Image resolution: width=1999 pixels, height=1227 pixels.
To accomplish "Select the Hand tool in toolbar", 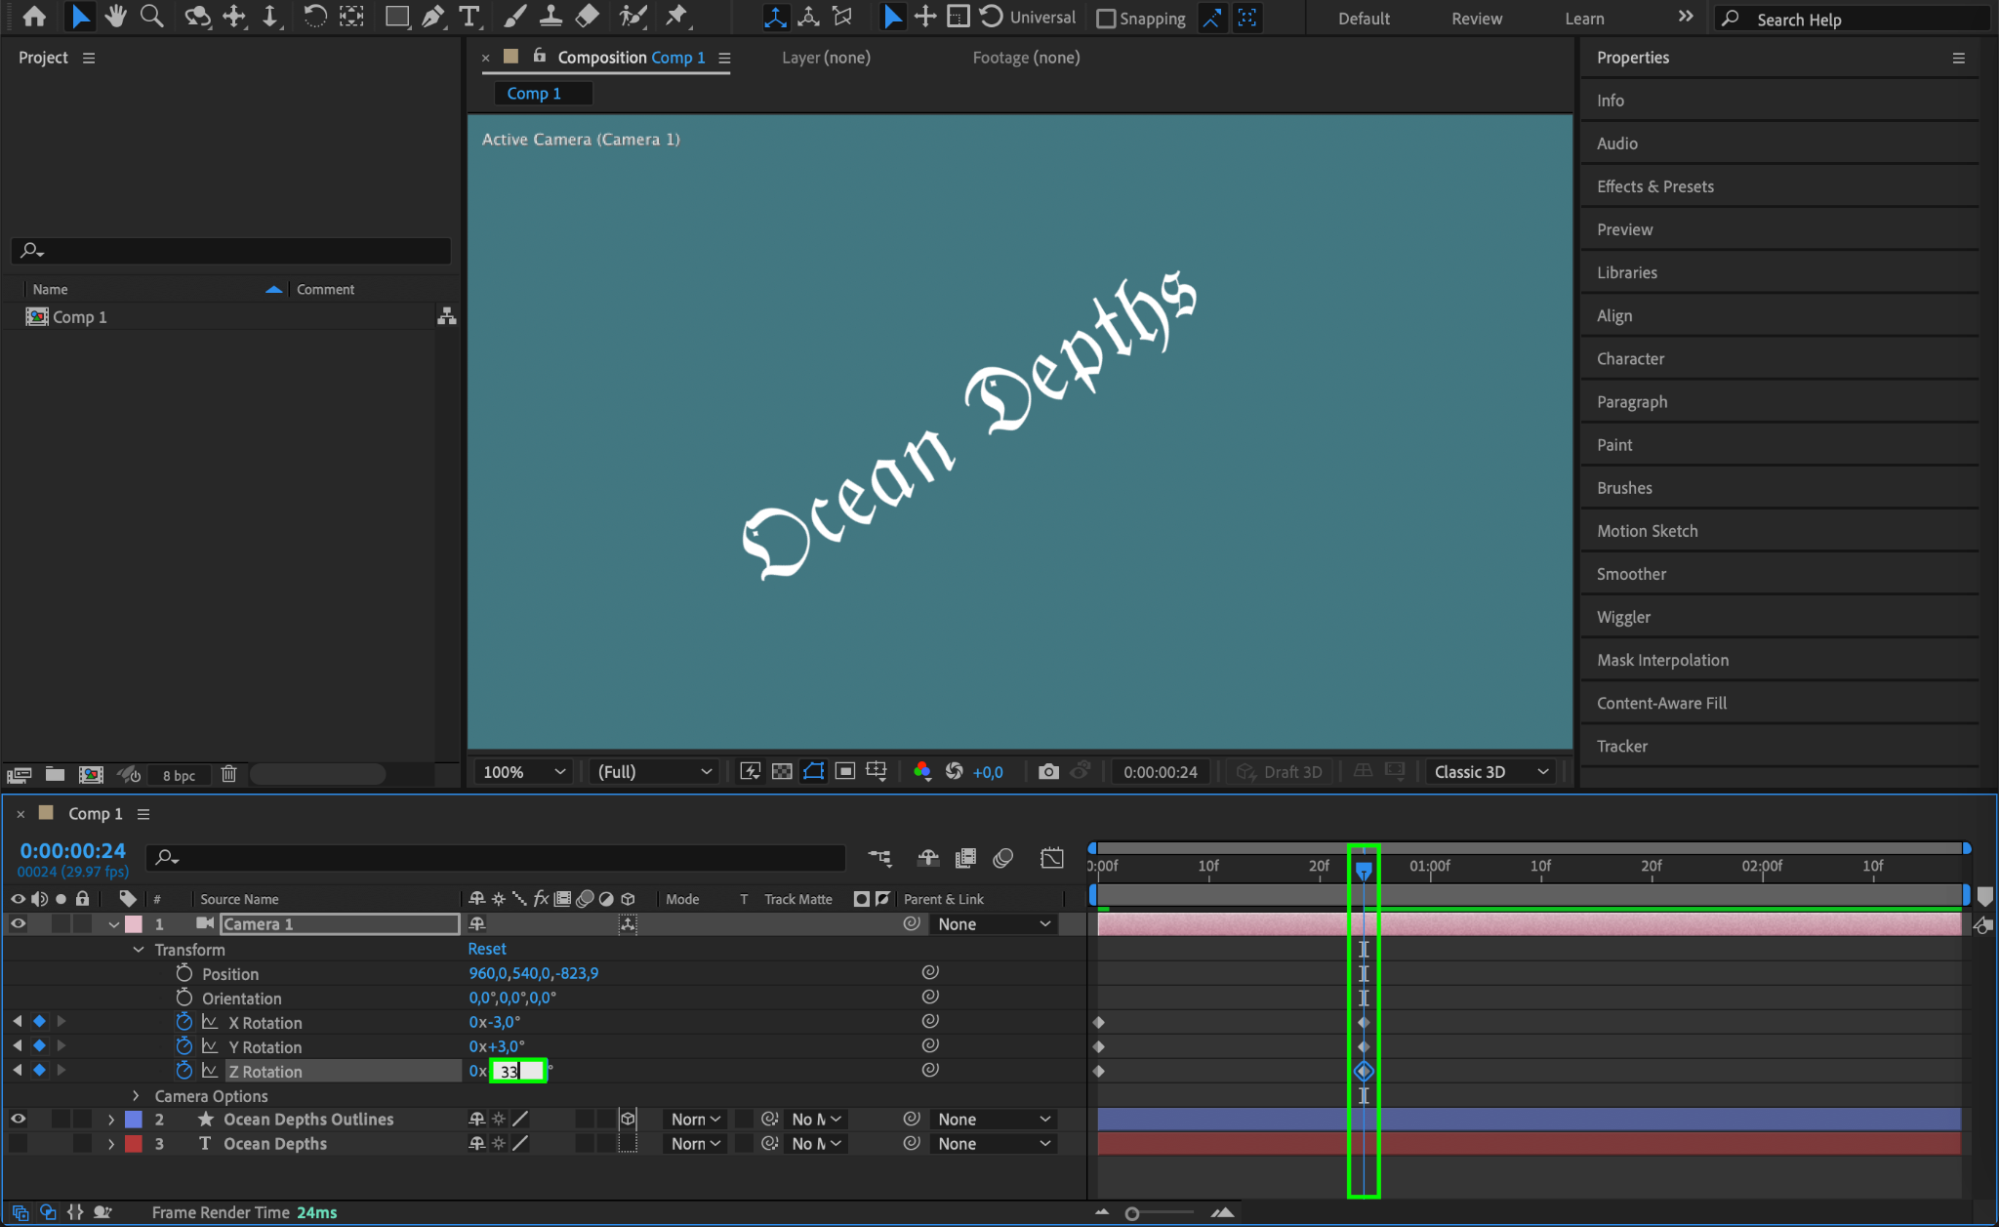I will pos(116,16).
